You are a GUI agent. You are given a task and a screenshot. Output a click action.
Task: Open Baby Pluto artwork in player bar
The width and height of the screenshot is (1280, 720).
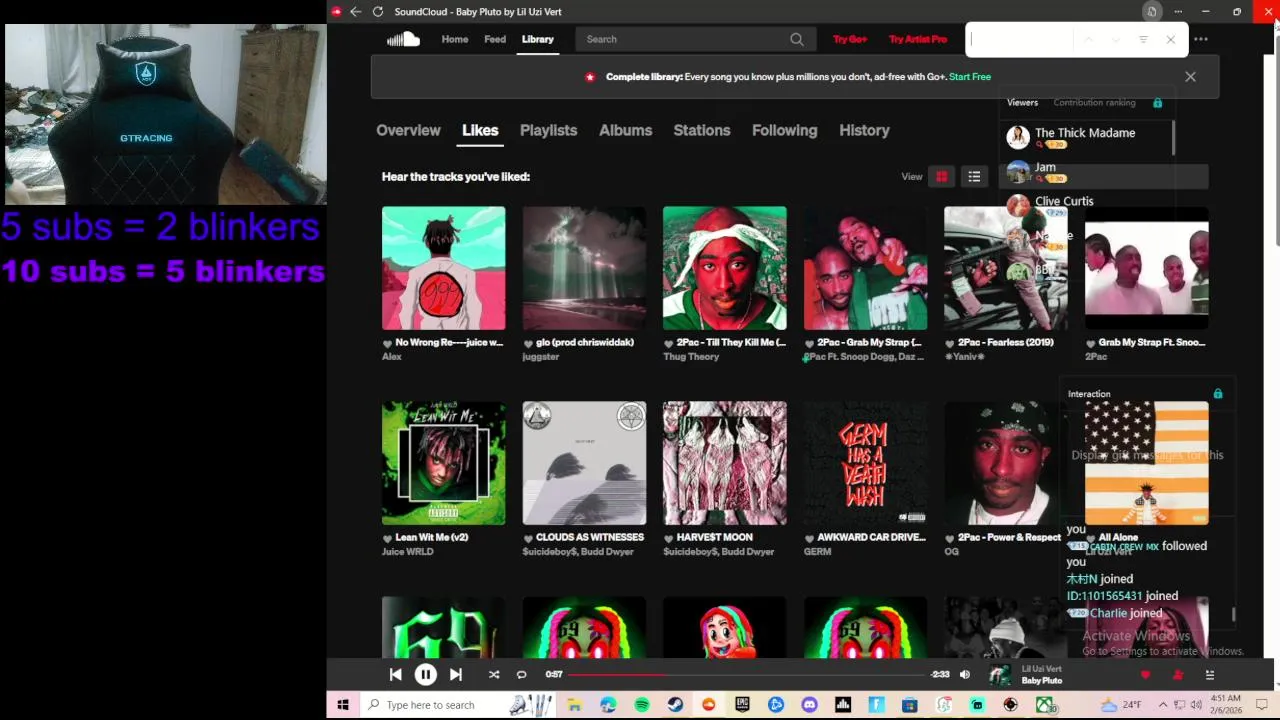tap(999, 675)
